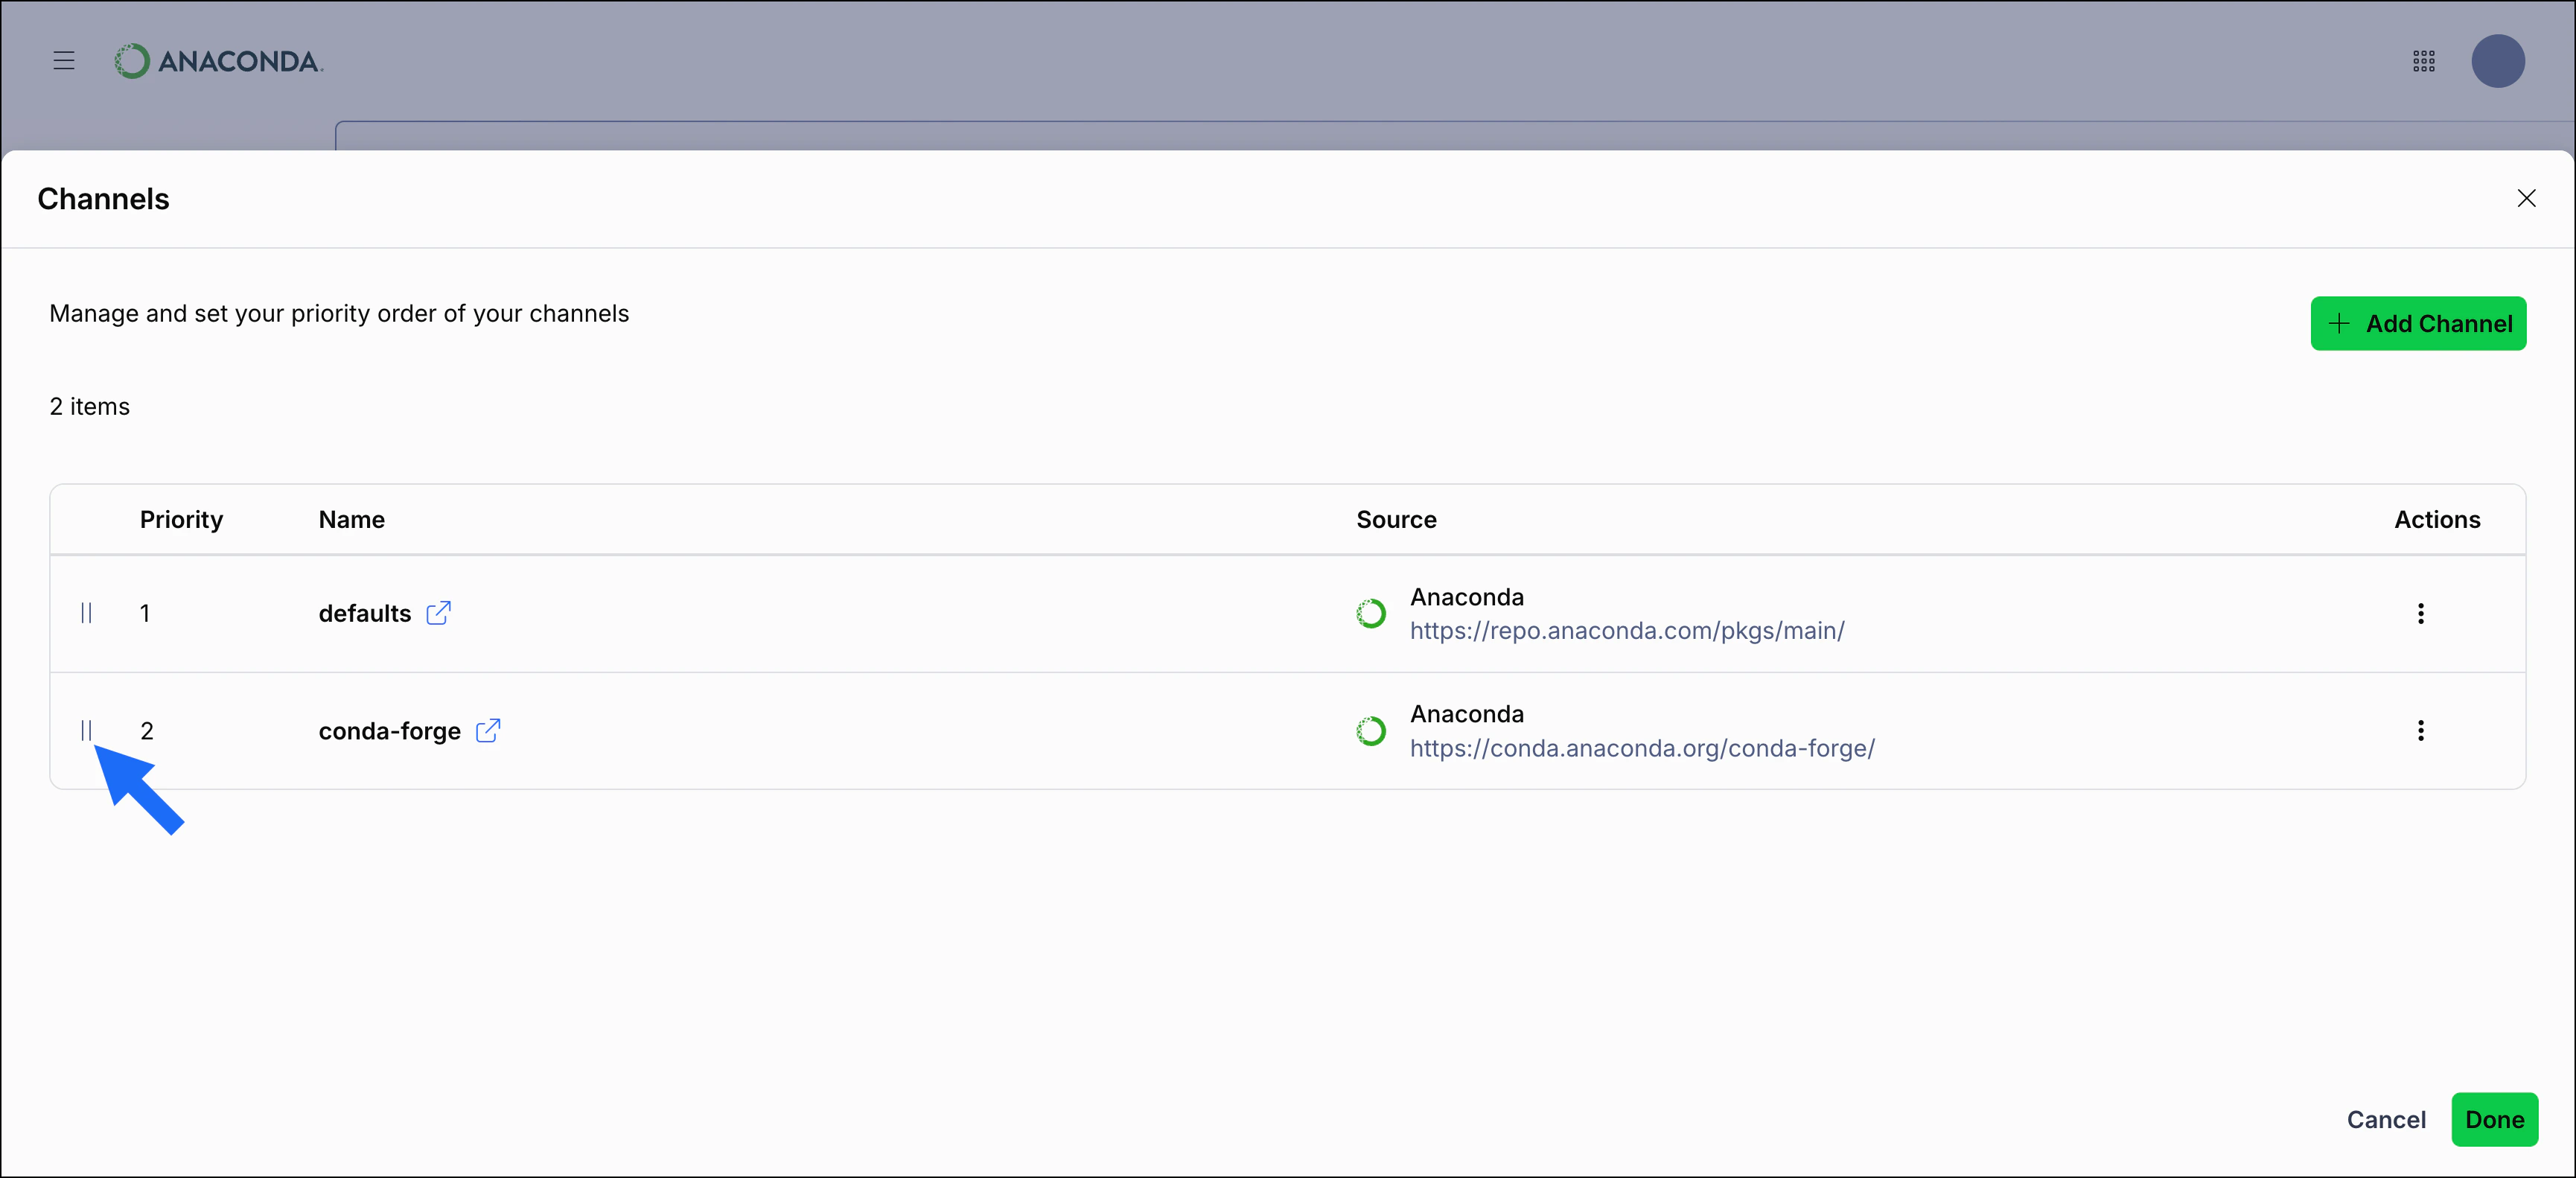Open the hamburger navigation menu

(63, 61)
